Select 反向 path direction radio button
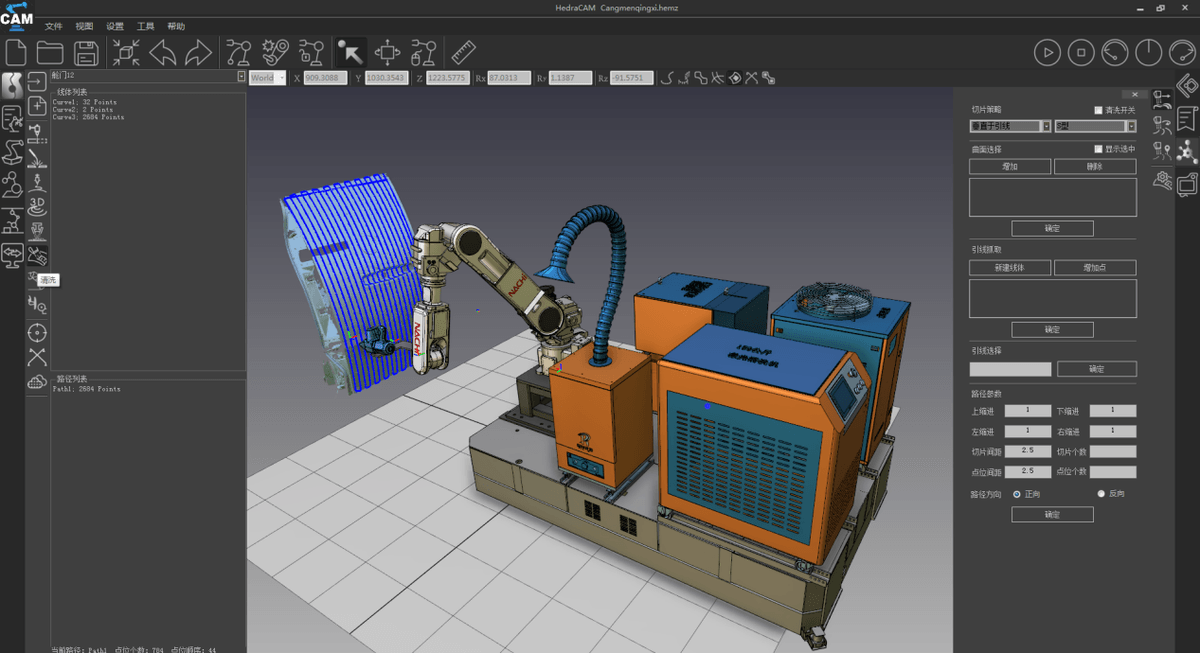Screen dimensions: 1200x653 click(x=1101, y=494)
